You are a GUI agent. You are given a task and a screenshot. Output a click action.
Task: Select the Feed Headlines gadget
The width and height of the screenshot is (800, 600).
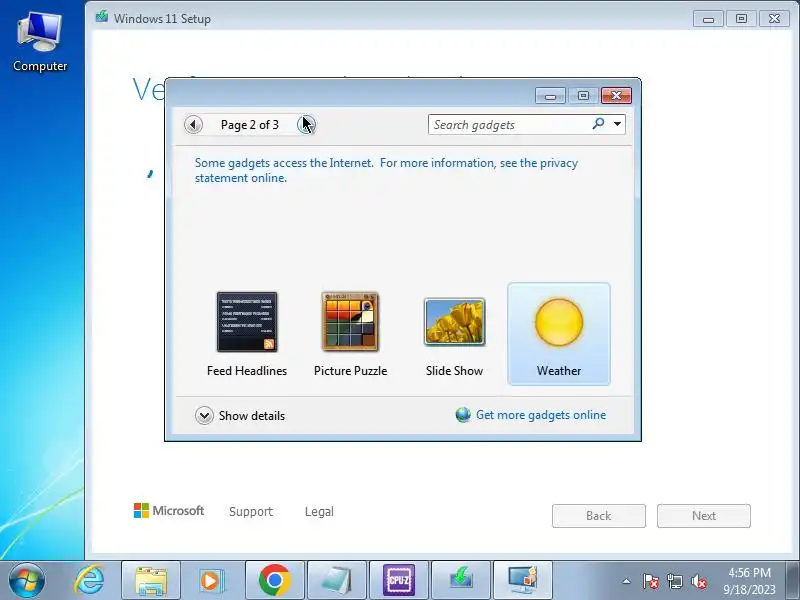247,334
